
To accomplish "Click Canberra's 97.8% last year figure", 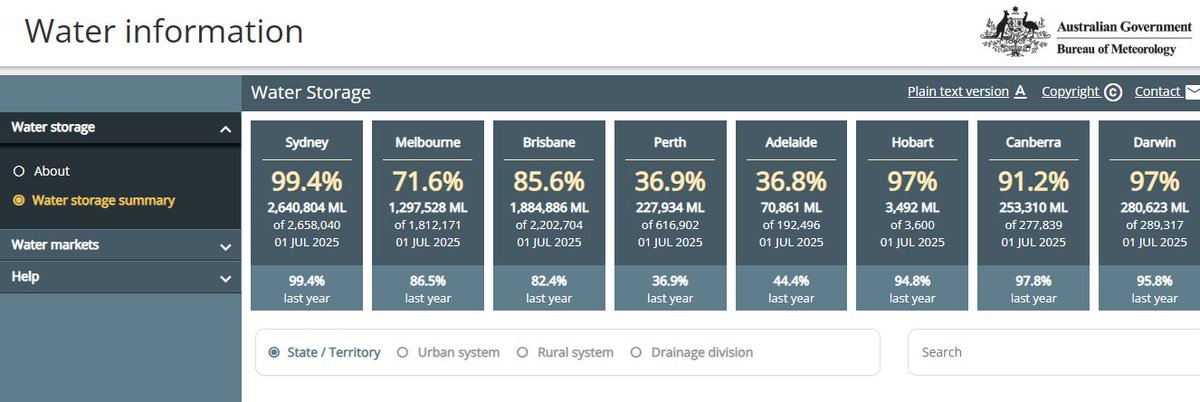I will click(1033, 283).
